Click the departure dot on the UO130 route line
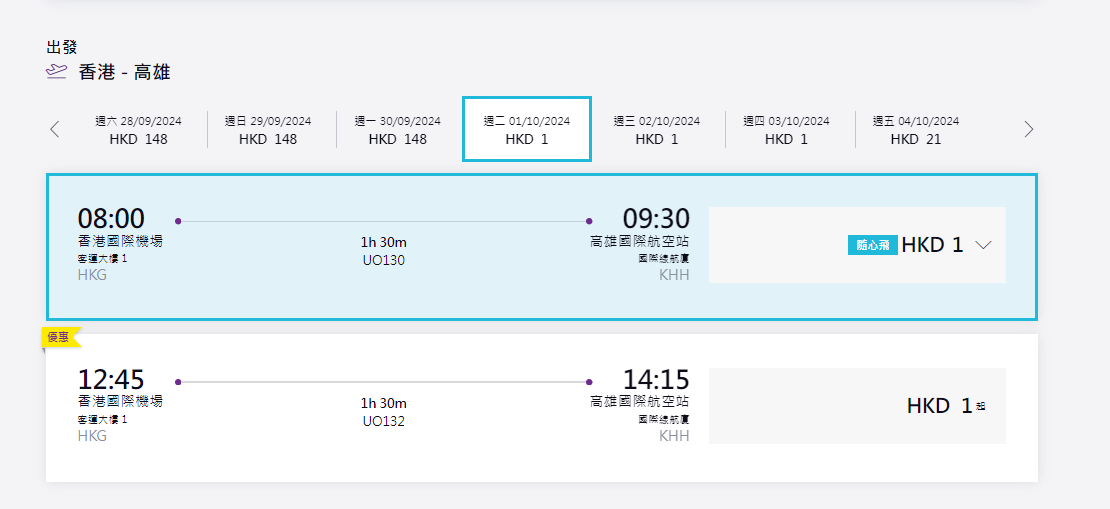Image resolution: width=1110 pixels, height=509 pixels. click(178, 221)
